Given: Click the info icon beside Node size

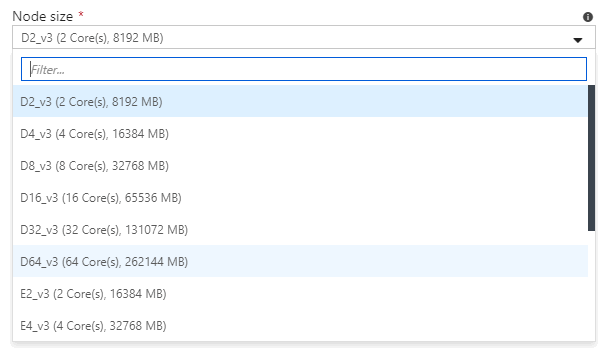Looking at the screenshot, I should pyautogui.click(x=587, y=17).
